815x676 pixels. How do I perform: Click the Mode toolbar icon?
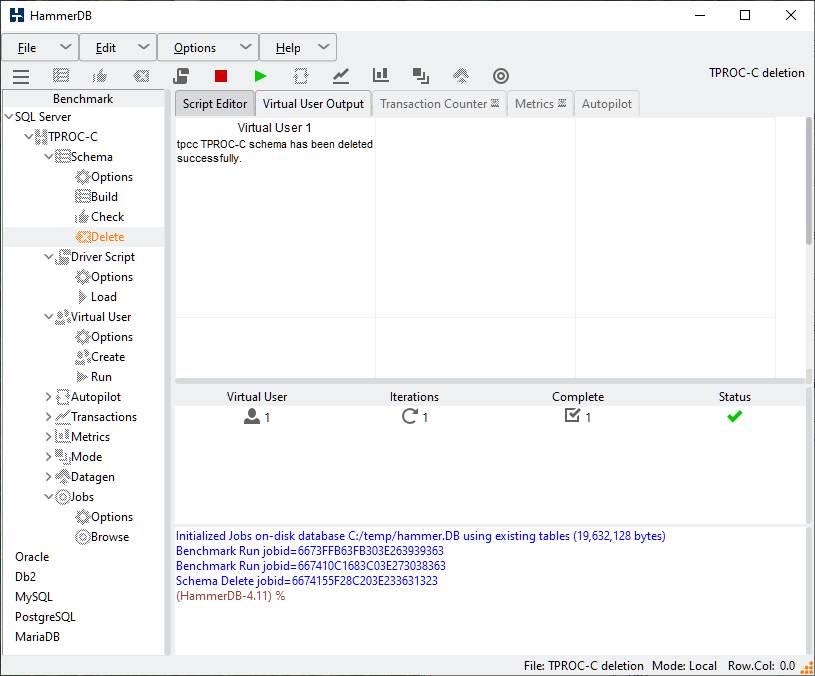(420, 76)
